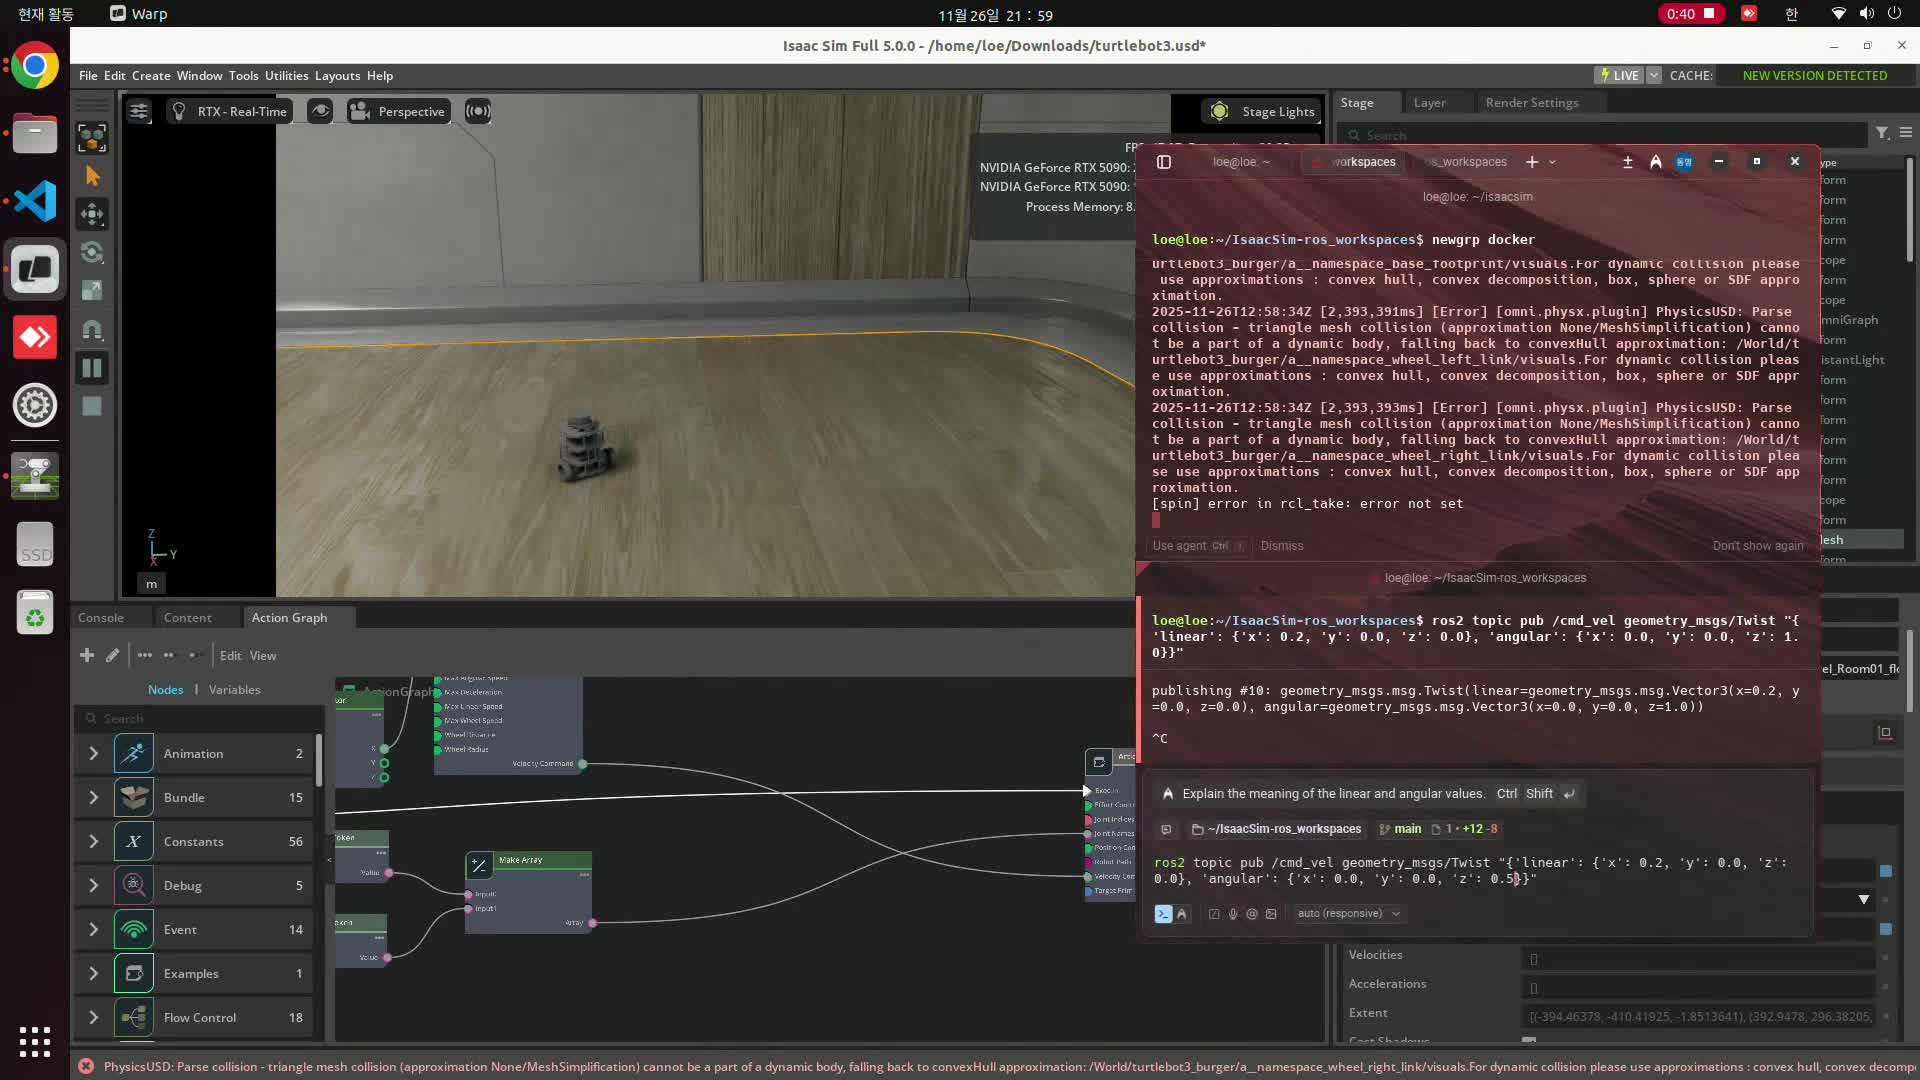Pause the simulation from the left toolbar
This screenshot has width=1920, height=1080.
point(92,368)
